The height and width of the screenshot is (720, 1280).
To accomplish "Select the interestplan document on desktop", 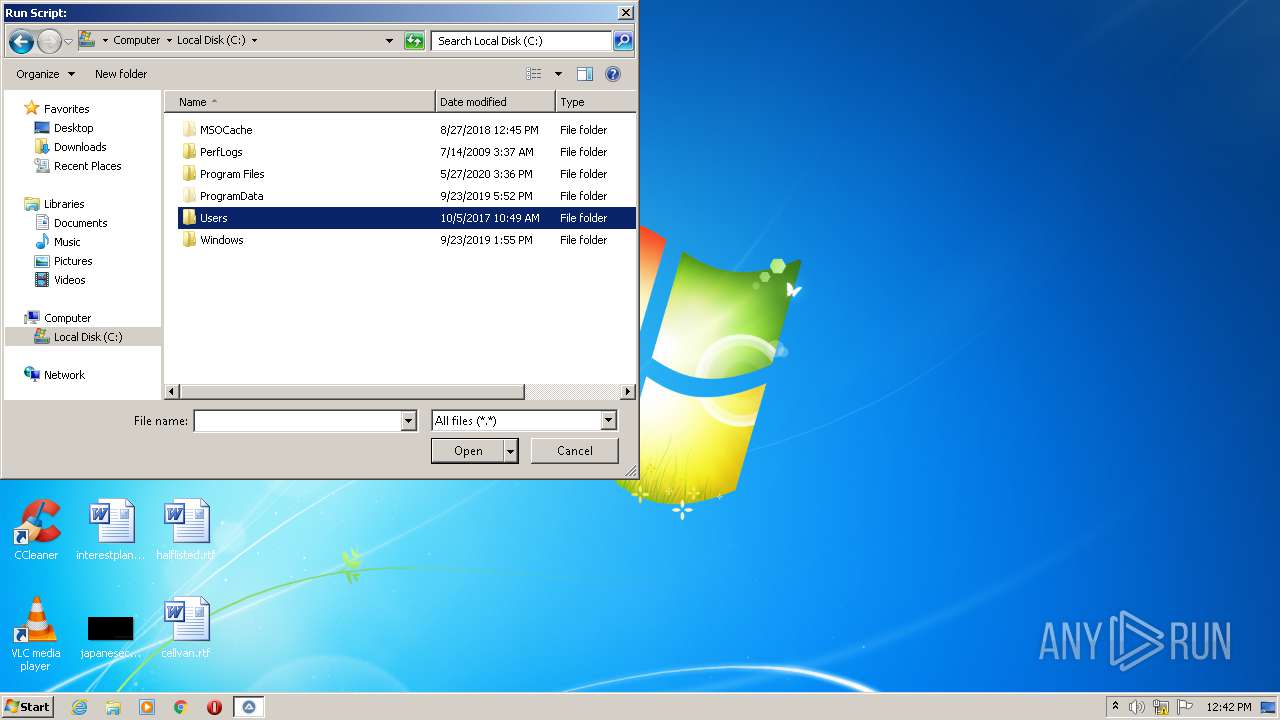I will click(111, 530).
